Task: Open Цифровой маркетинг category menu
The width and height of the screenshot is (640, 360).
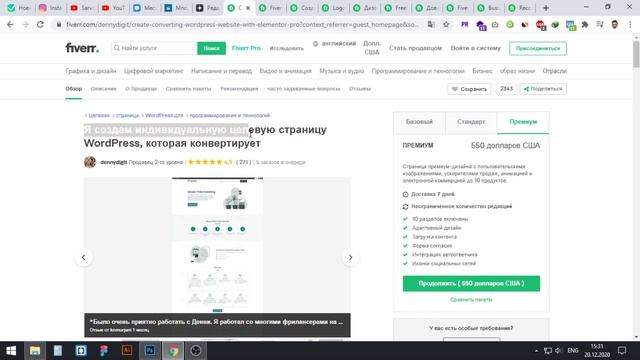Action: (153, 71)
